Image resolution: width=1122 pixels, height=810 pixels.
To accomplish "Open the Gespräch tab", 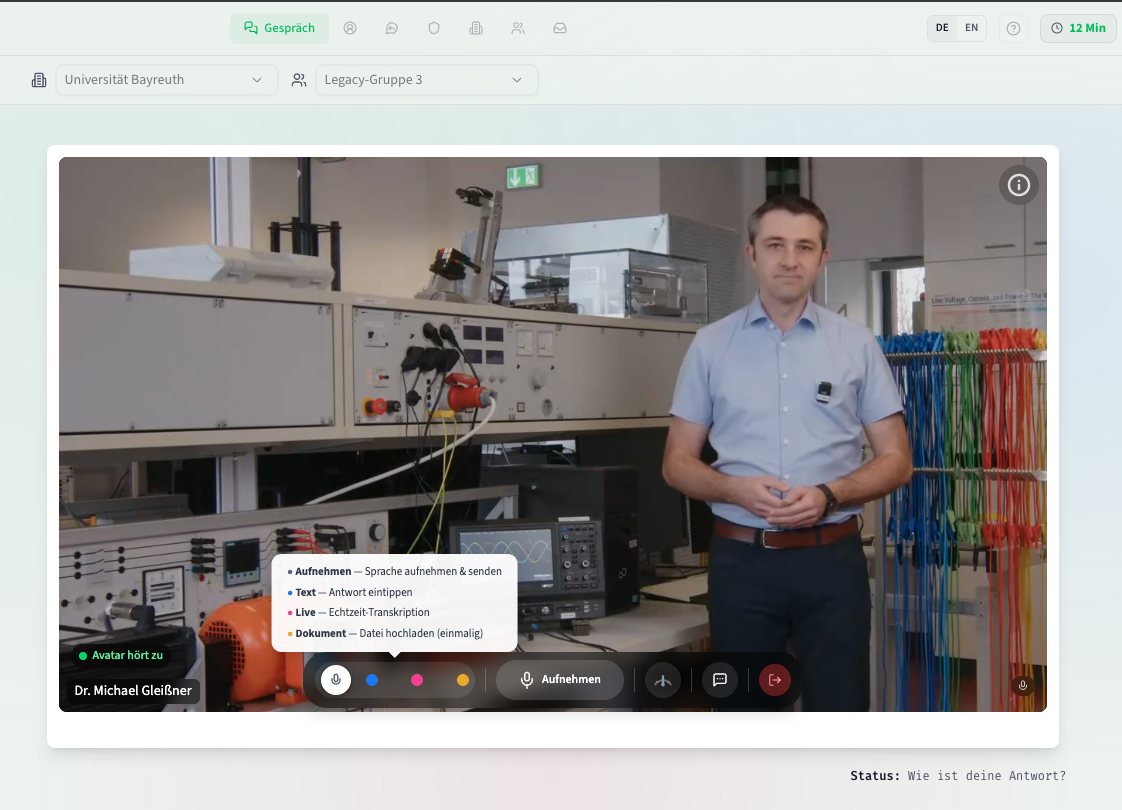I will tap(279, 28).
